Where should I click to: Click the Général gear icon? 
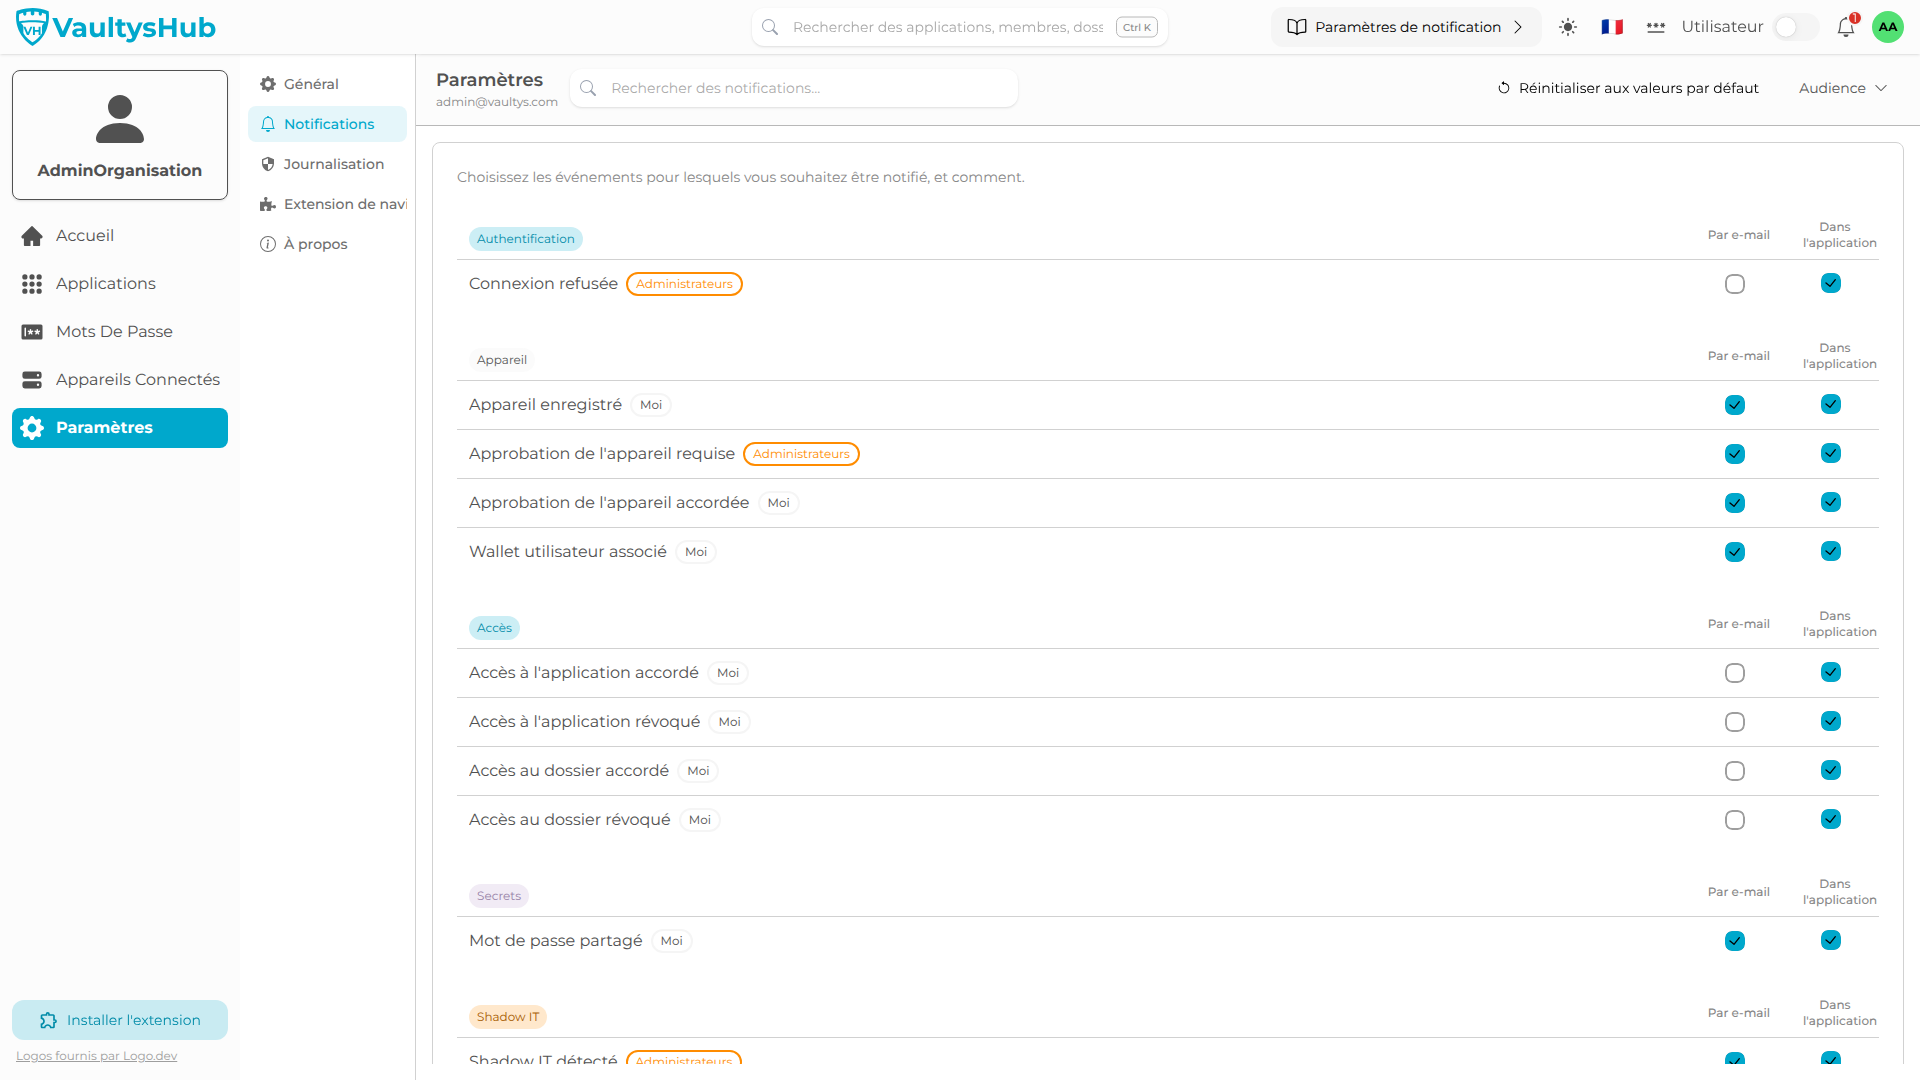click(x=268, y=84)
